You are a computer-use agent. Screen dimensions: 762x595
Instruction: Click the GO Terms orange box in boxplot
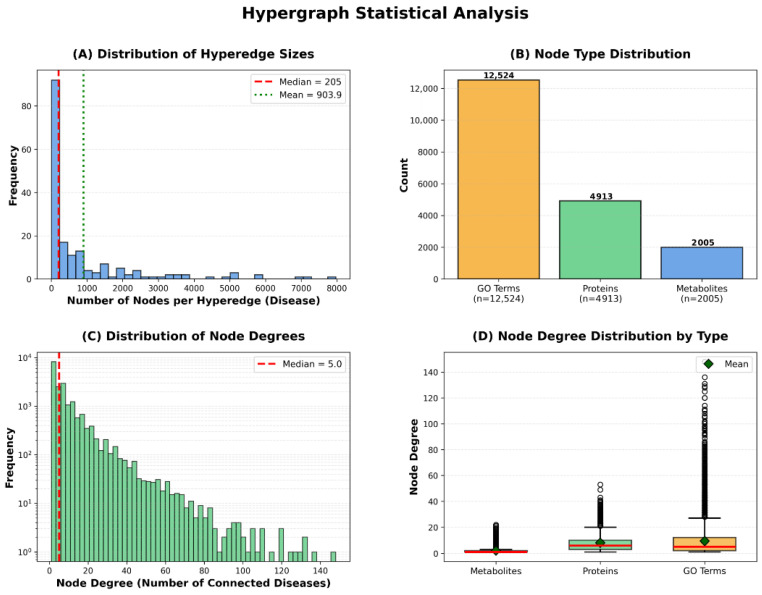(x=705, y=544)
